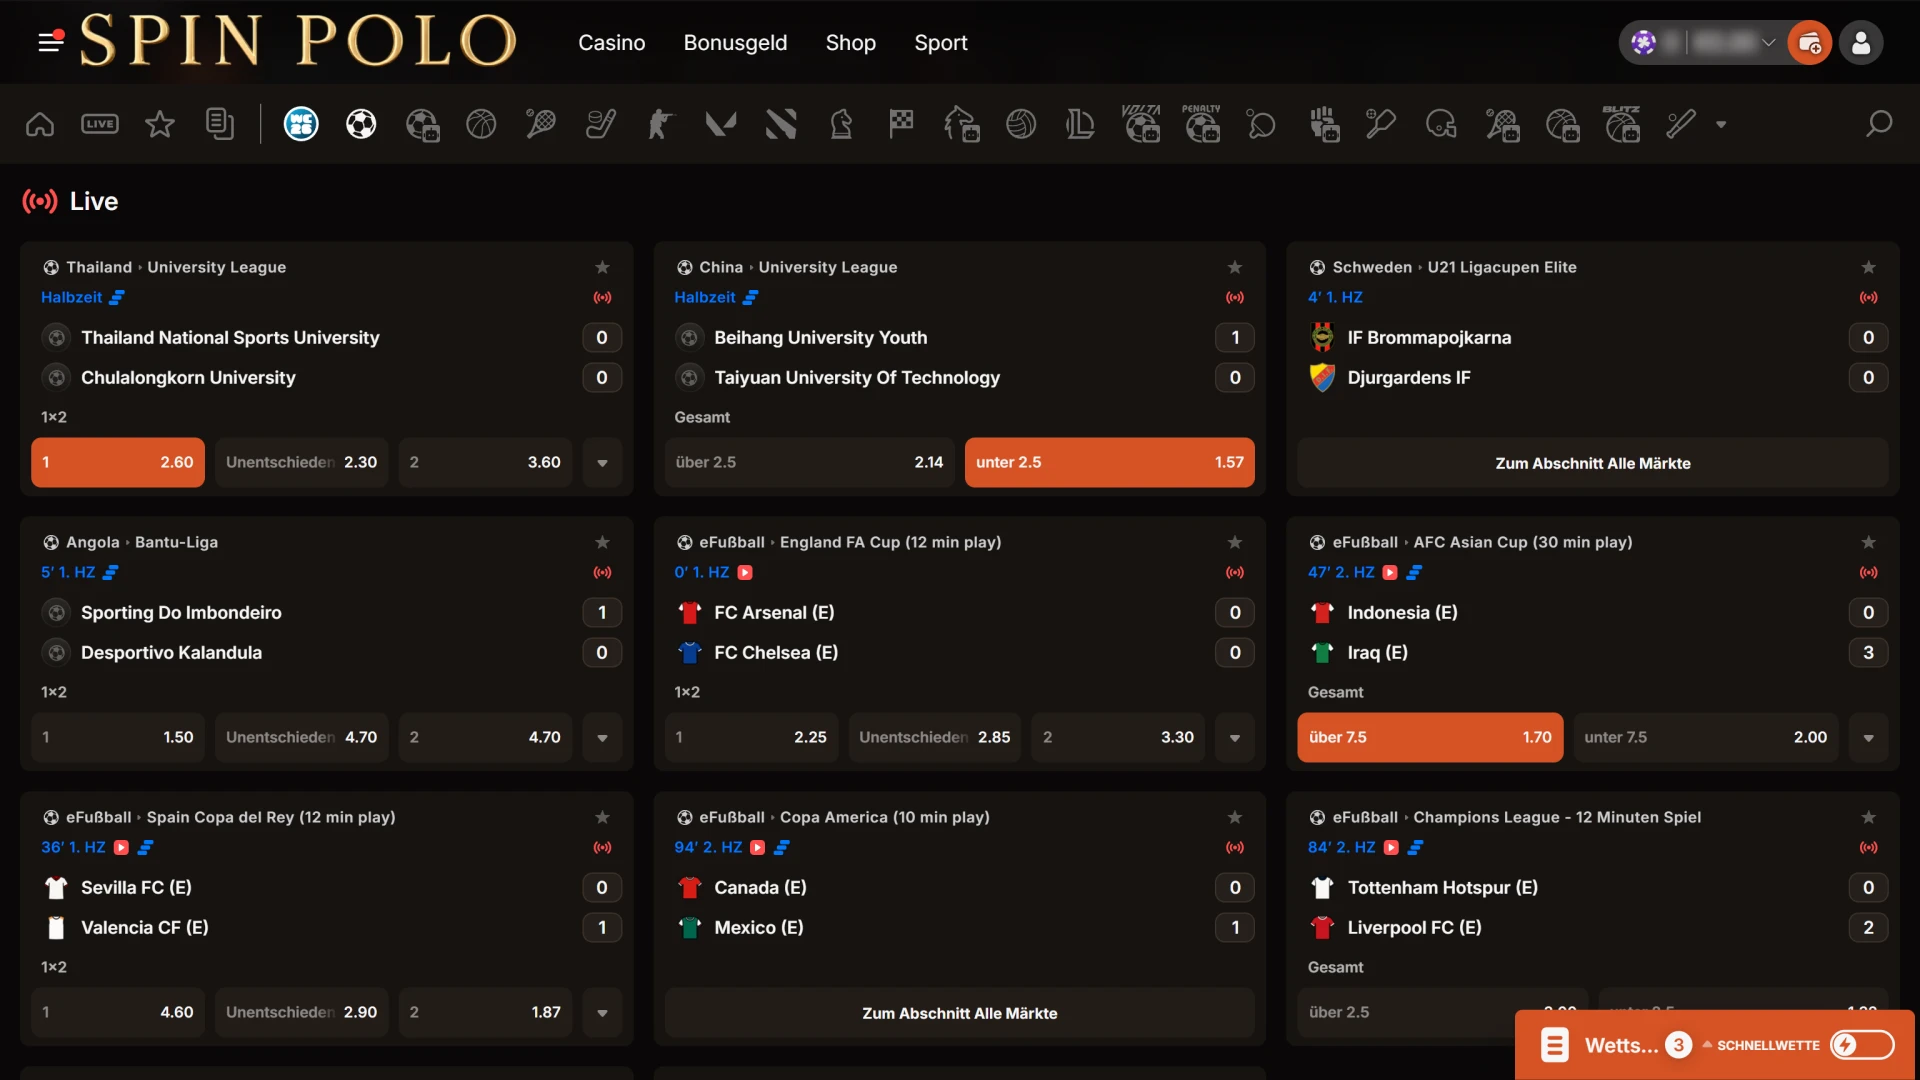
Task: Expand more markets for FC Arsenal (E)
Action: click(1235, 738)
